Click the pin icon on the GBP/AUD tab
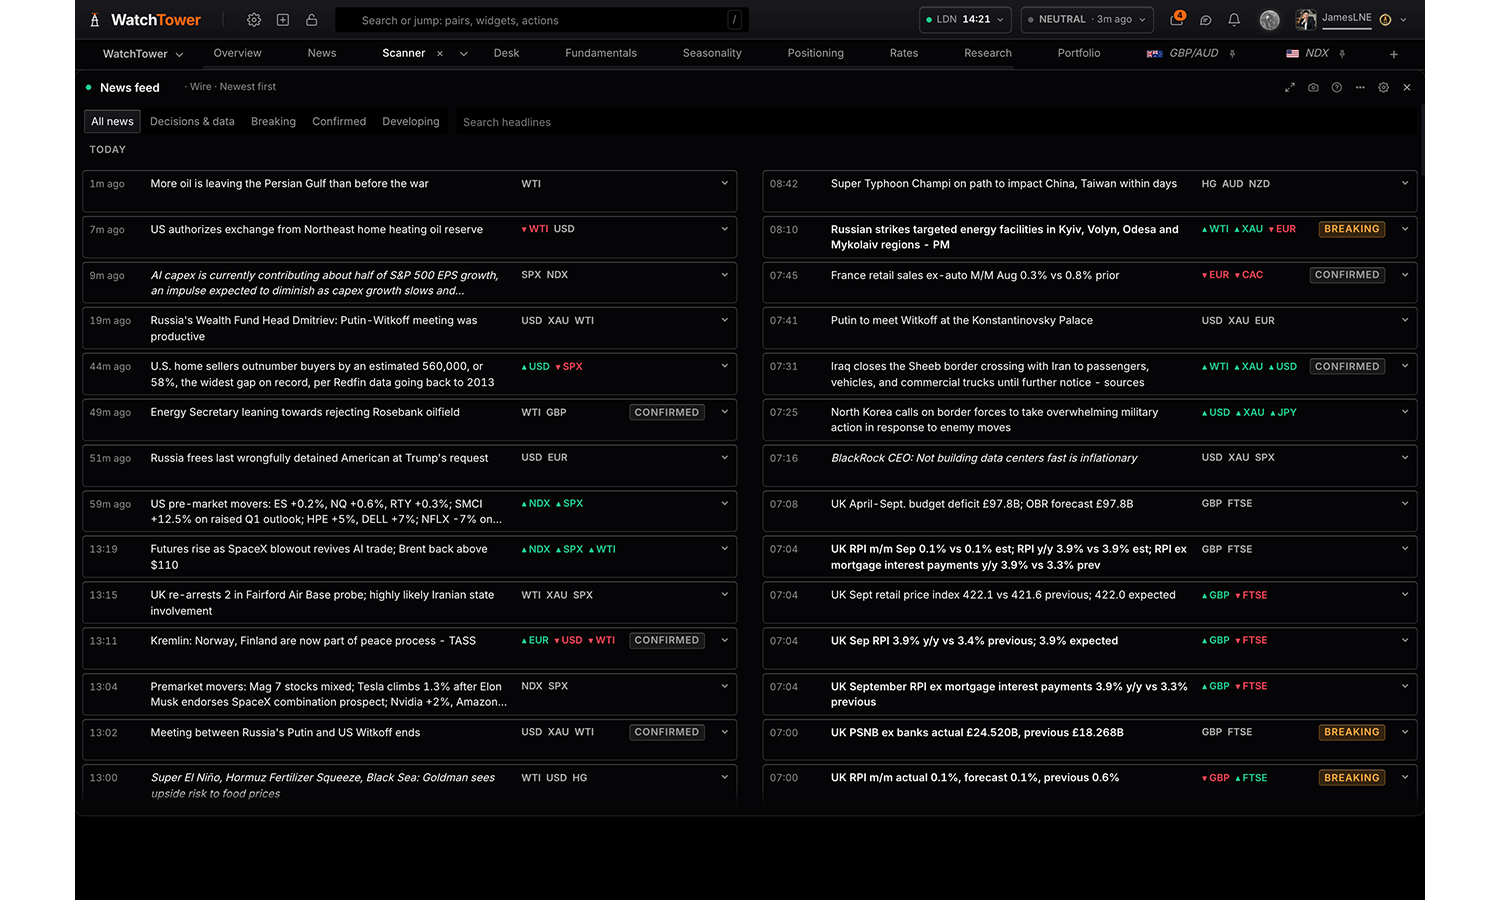This screenshot has width=1500, height=900. coord(1232,54)
